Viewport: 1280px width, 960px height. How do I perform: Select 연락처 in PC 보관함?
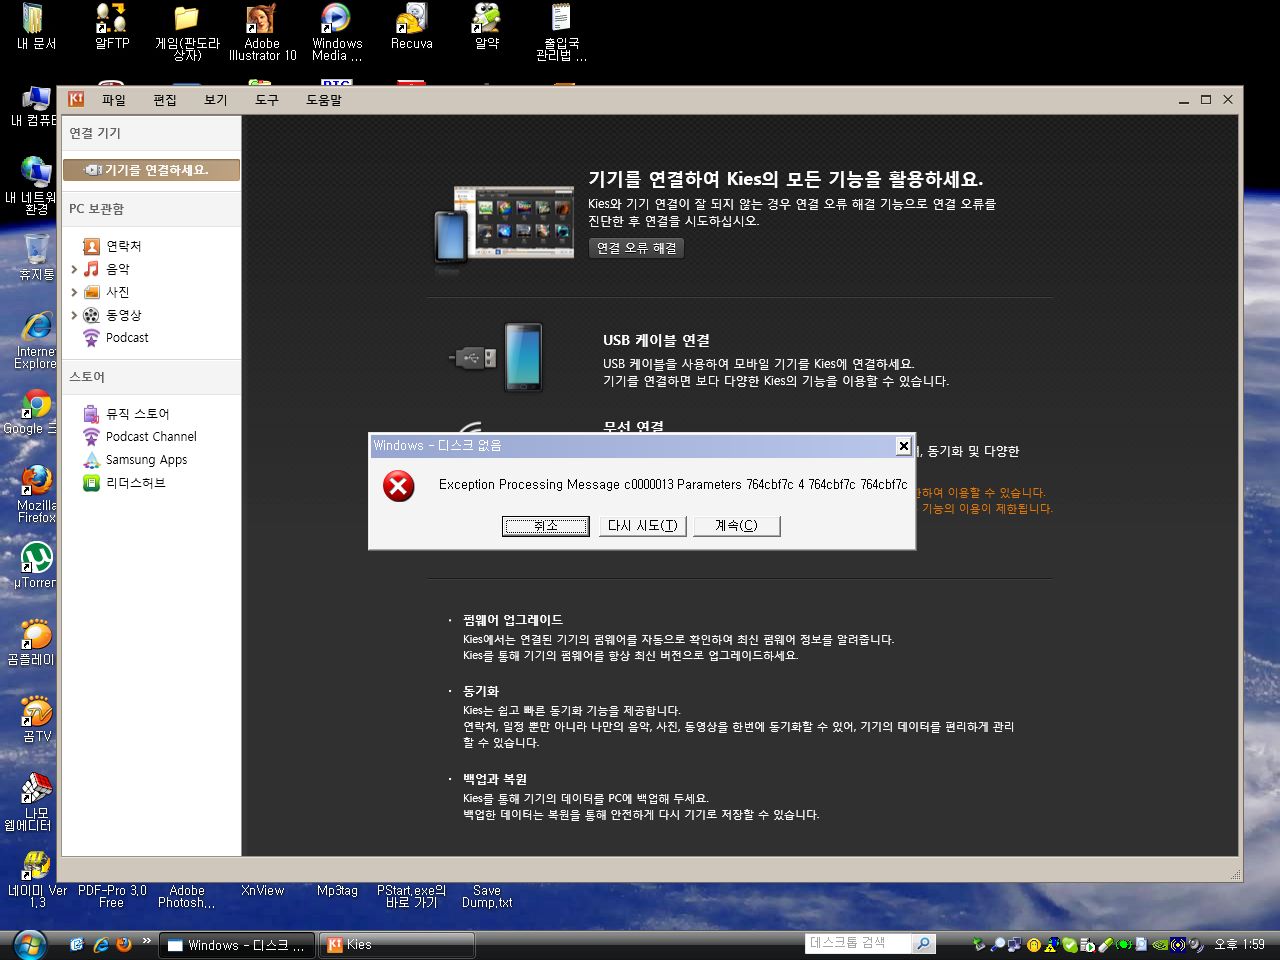pos(124,246)
